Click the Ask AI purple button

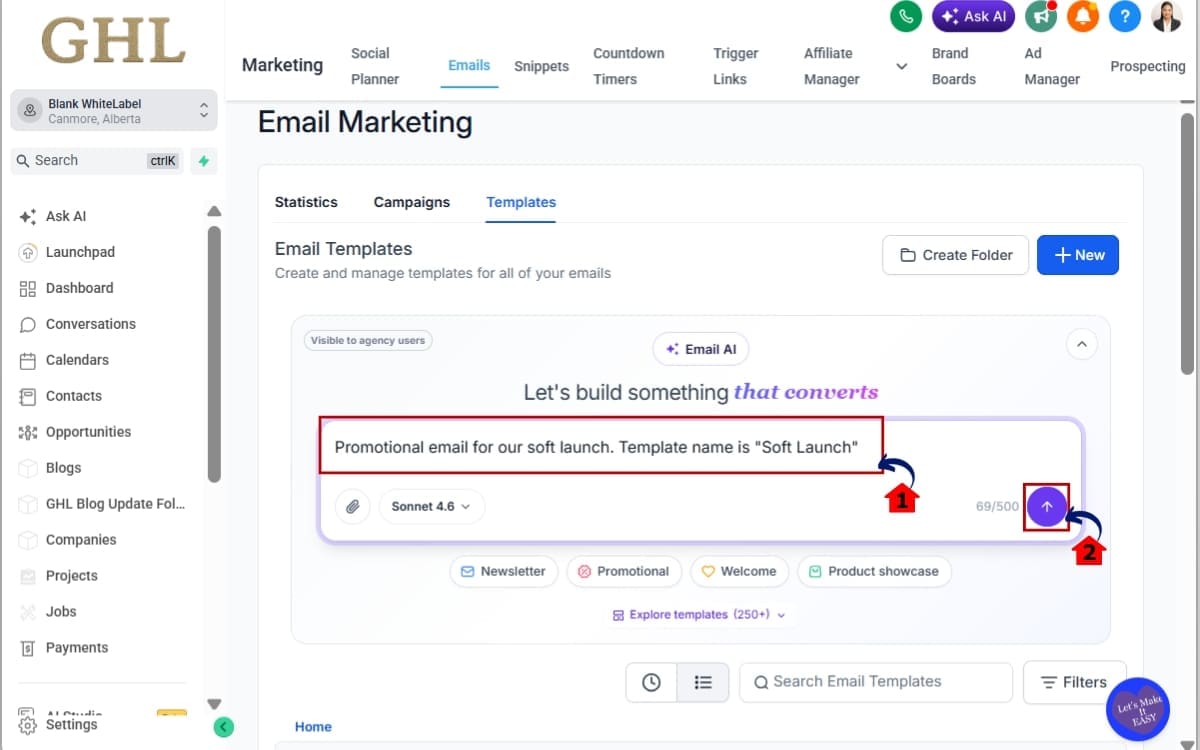pos(974,16)
